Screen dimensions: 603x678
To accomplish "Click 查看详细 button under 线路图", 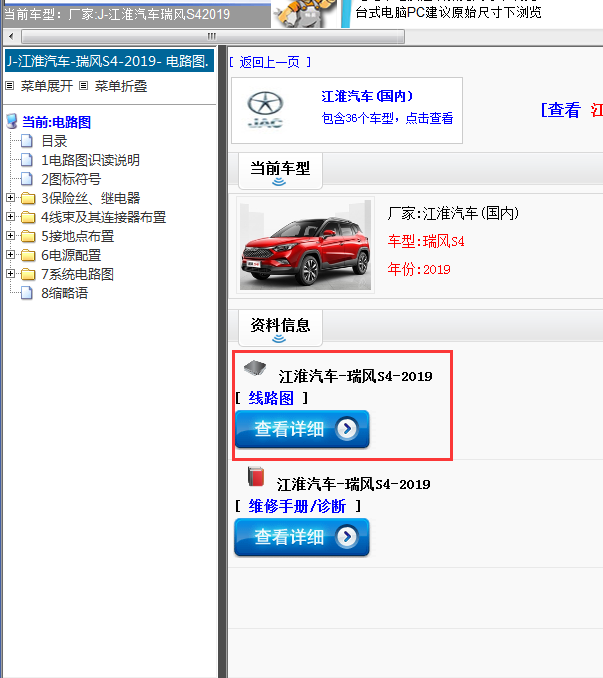I will [302, 429].
